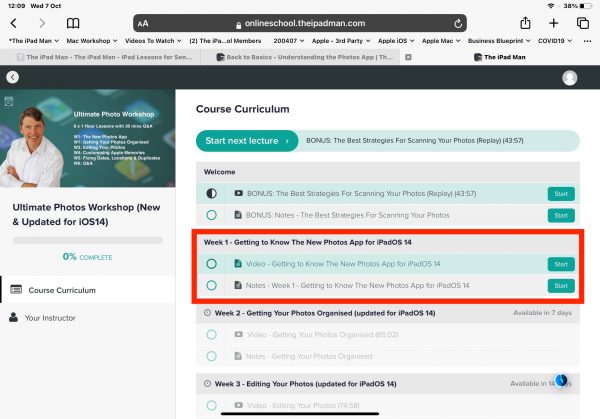This screenshot has width=600, height=419.
Task: Switch to iPad Lessons for Seniors tab
Action: [x=101, y=57]
